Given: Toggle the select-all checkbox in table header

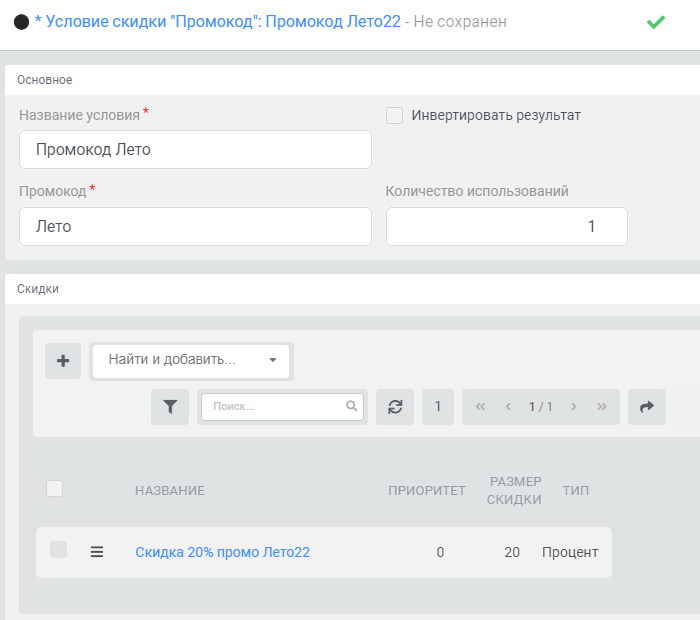Looking at the screenshot, I should pyautogui.click(x=54, y=488).
